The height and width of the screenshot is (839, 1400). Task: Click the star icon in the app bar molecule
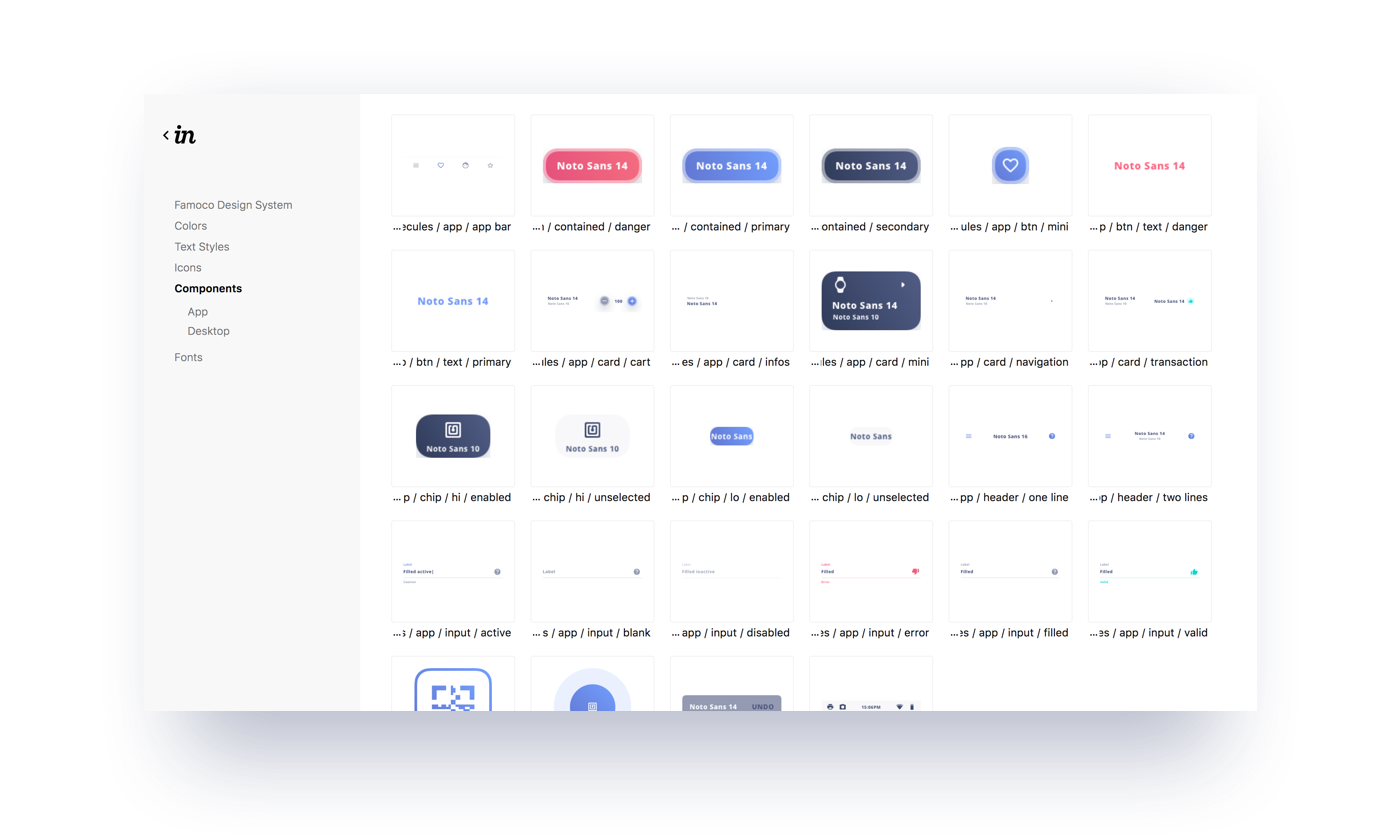(x=490, y=165)
